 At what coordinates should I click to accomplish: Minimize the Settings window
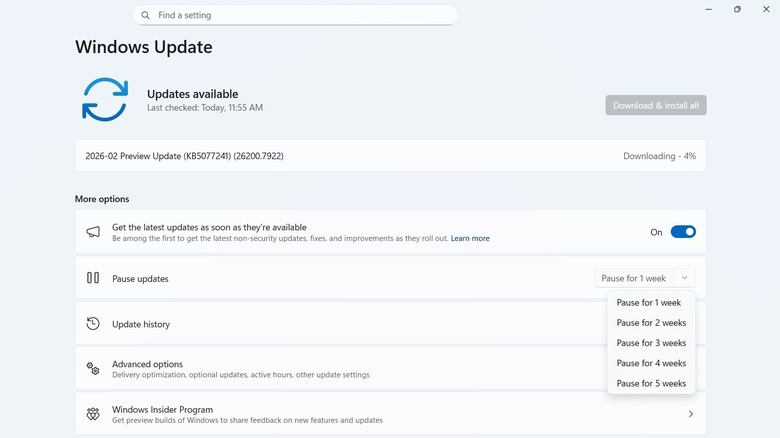[708, 9]
